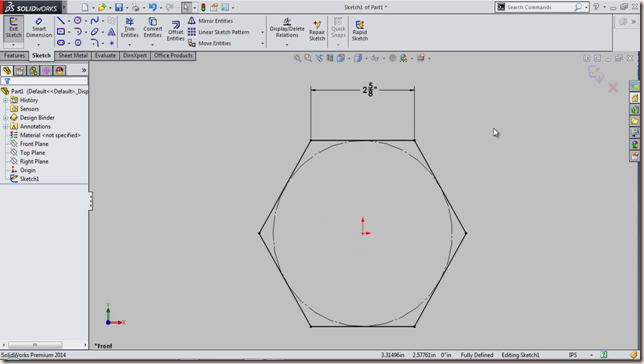Select the Spline sketch tool
The image size is (644, 364).
pyautogui.click(x=94, y=21)
